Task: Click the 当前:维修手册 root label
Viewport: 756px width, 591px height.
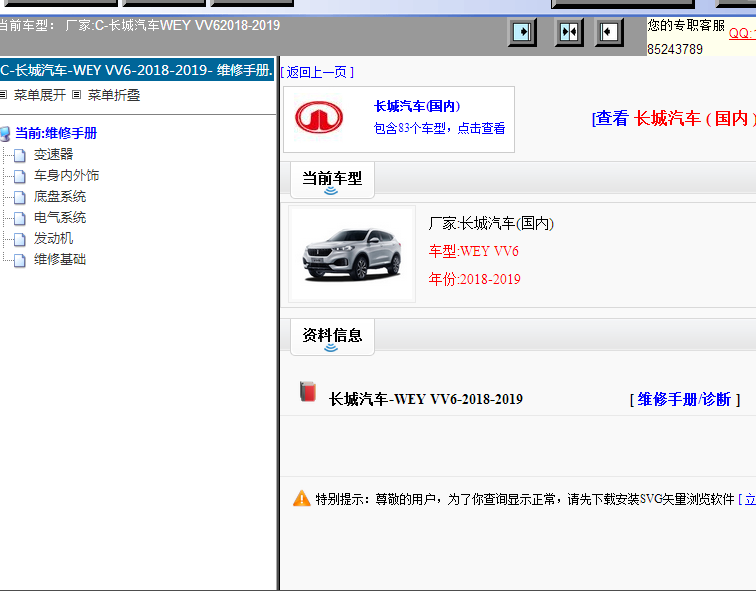Action: coord(56,133)
